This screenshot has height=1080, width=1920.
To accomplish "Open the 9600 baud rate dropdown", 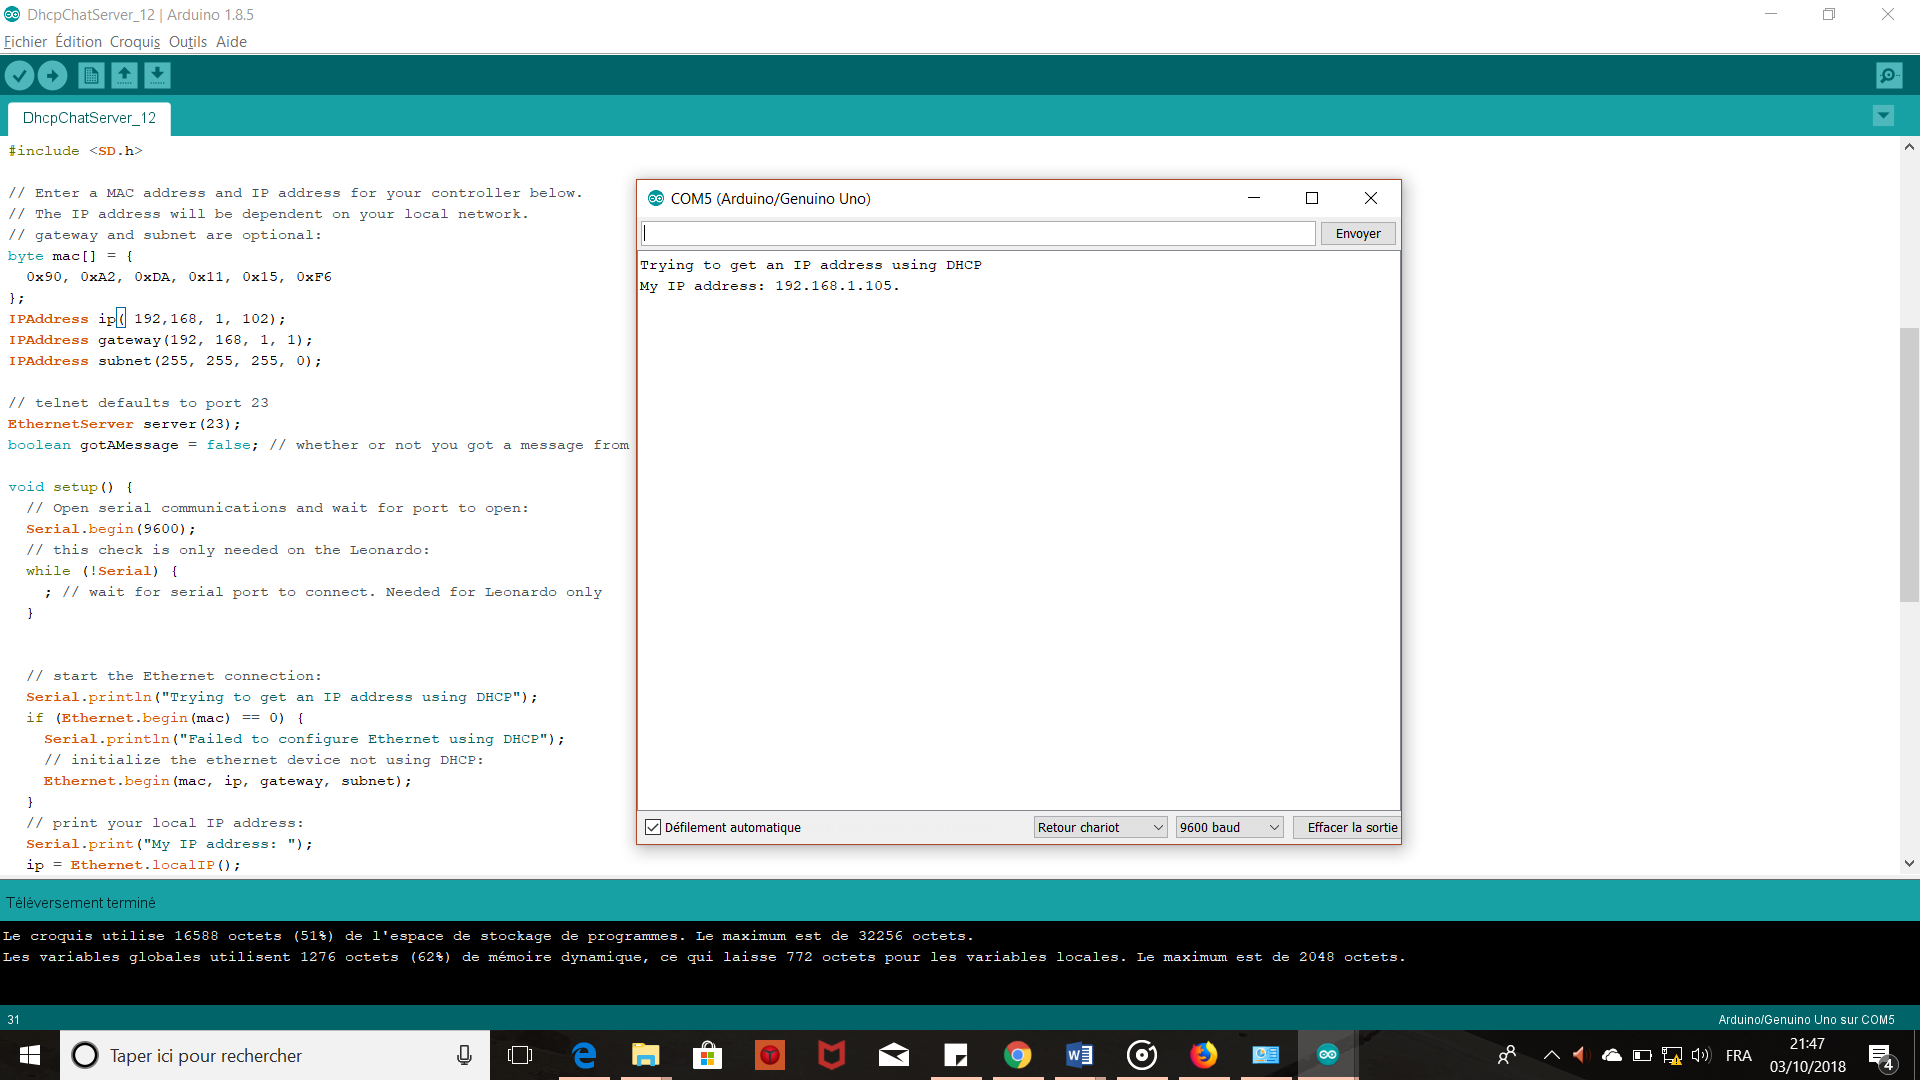I will pos(1229,827).
